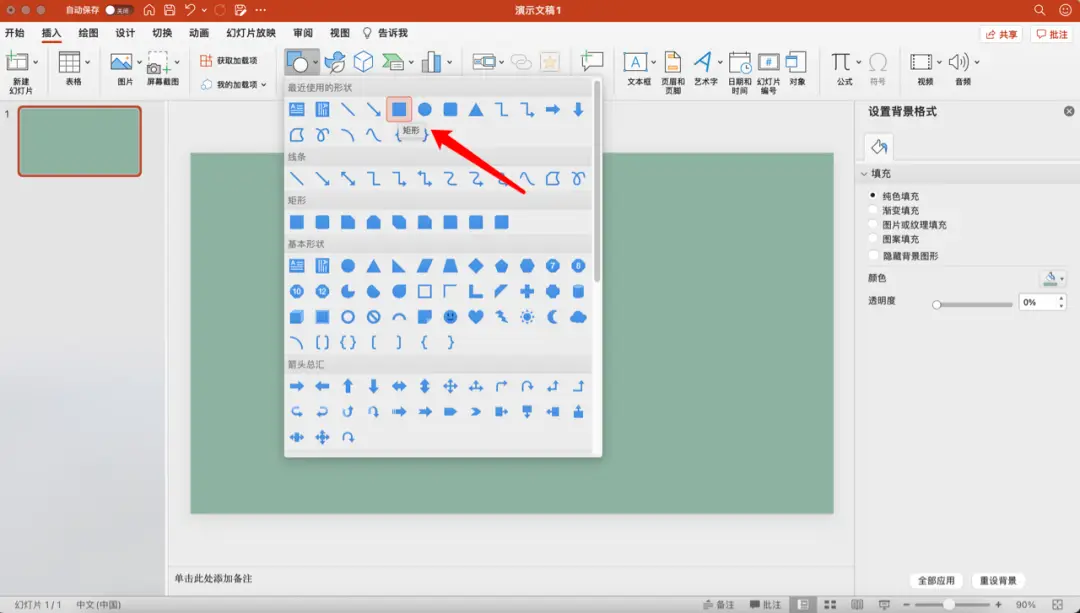Pick the oval in recently used shapes
The height and width of the screenshot is (613, 1080).
point(425,109)
